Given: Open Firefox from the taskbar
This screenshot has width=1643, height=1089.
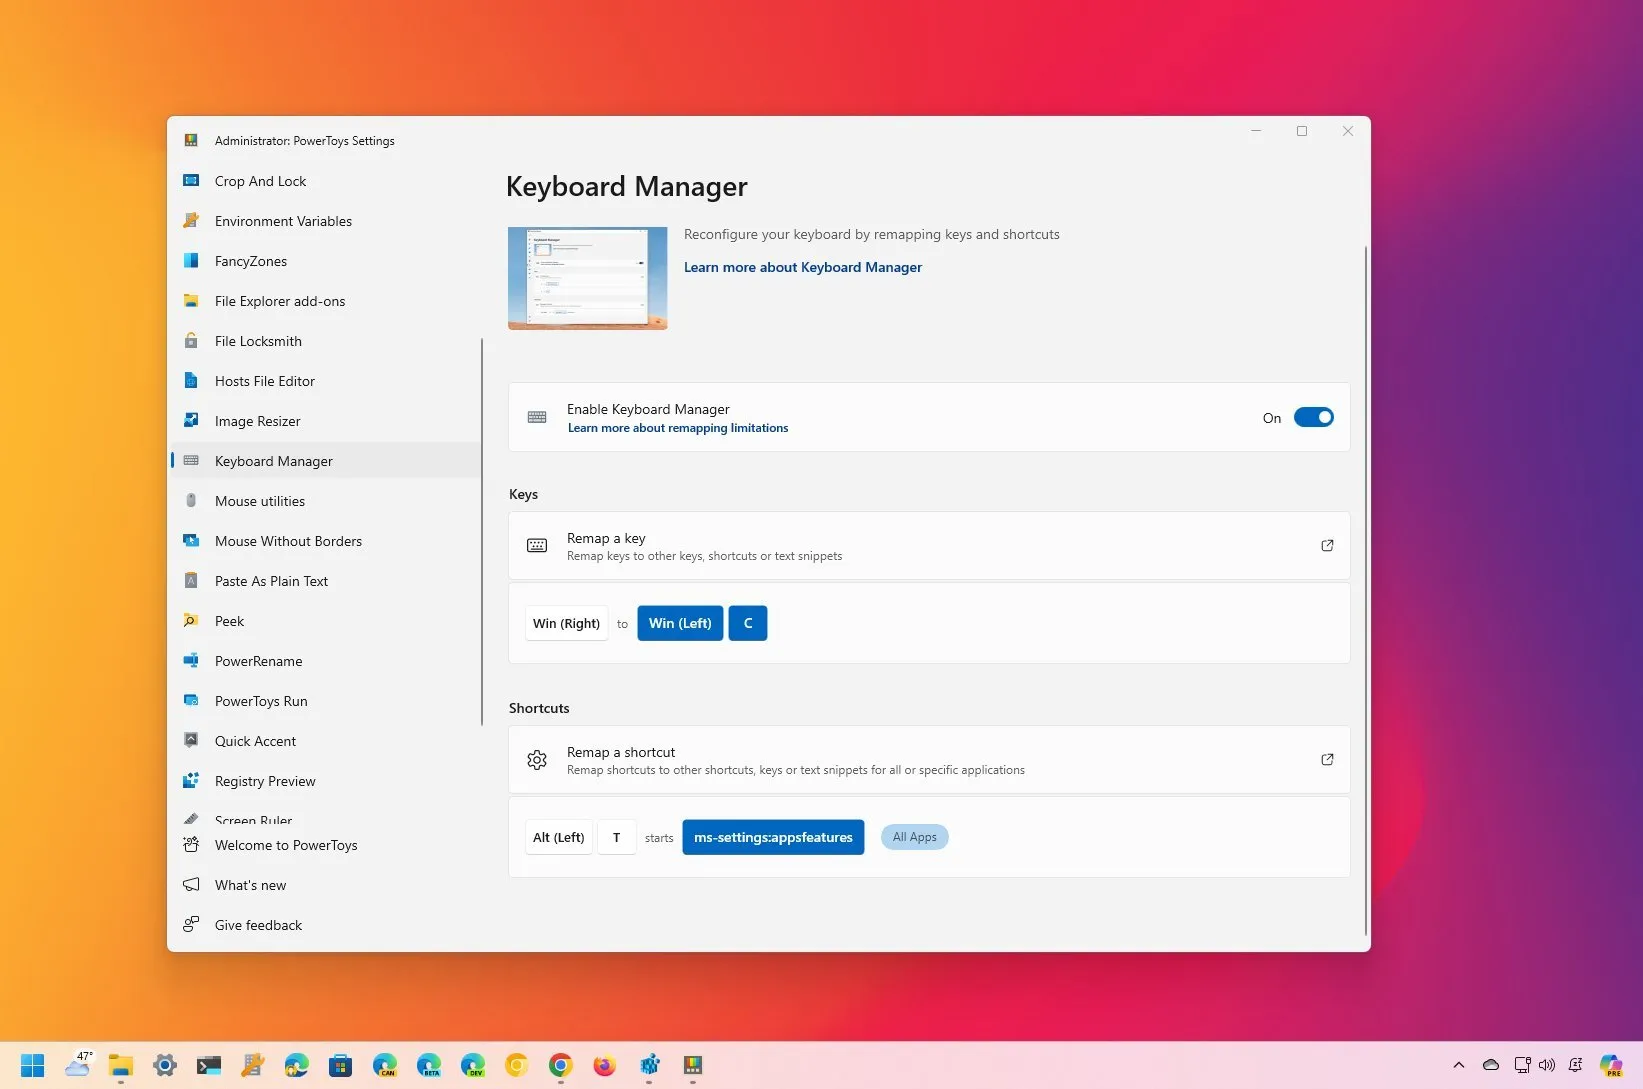Looking at the screenshot, I should (x=604, y=1066).
